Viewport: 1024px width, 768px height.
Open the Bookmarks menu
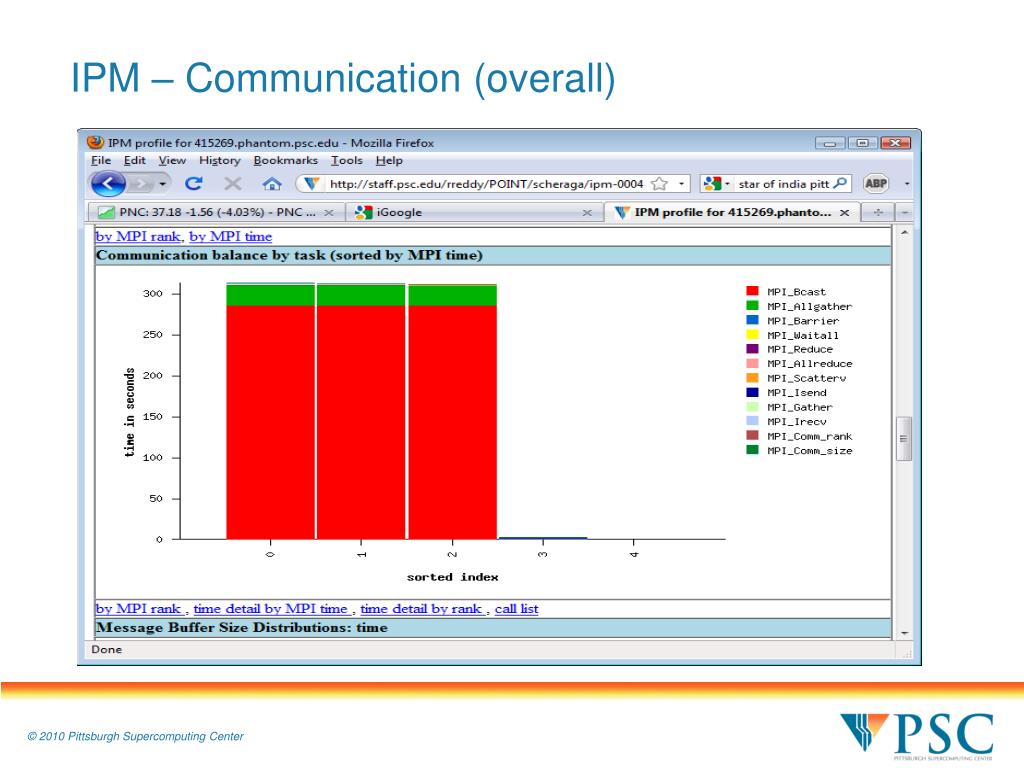285,160
